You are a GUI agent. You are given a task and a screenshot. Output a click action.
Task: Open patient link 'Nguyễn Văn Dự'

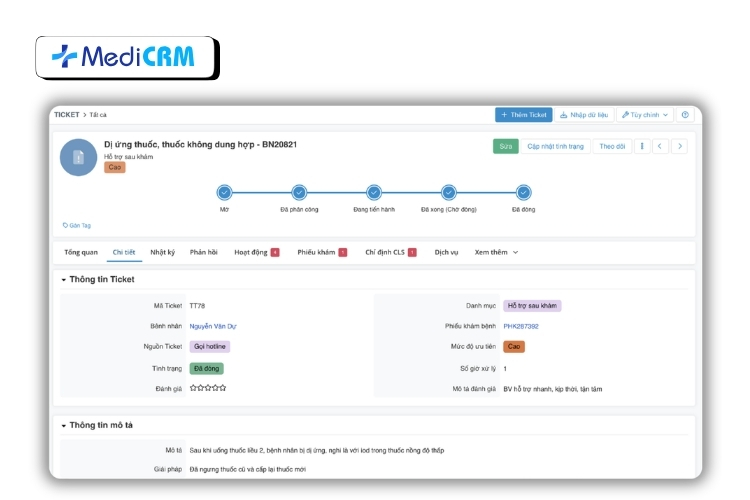coord(213,326)
